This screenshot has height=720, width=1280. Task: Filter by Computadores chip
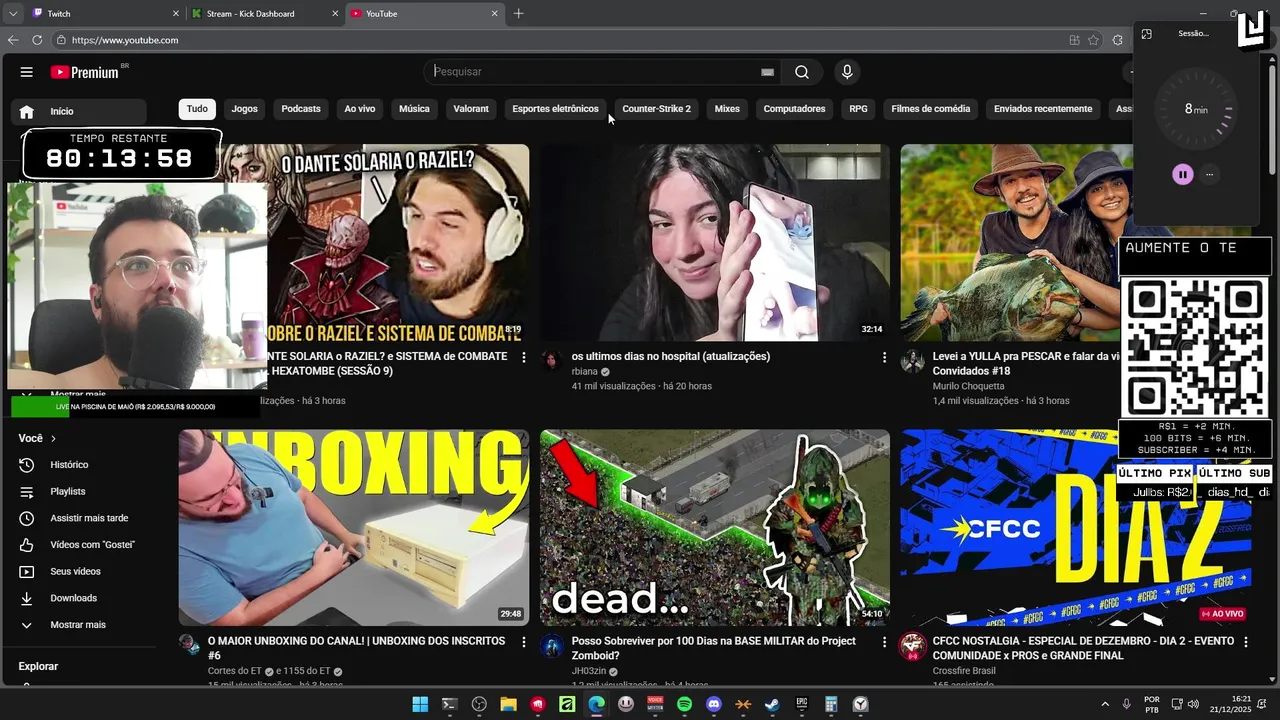(x=794, y=109)
